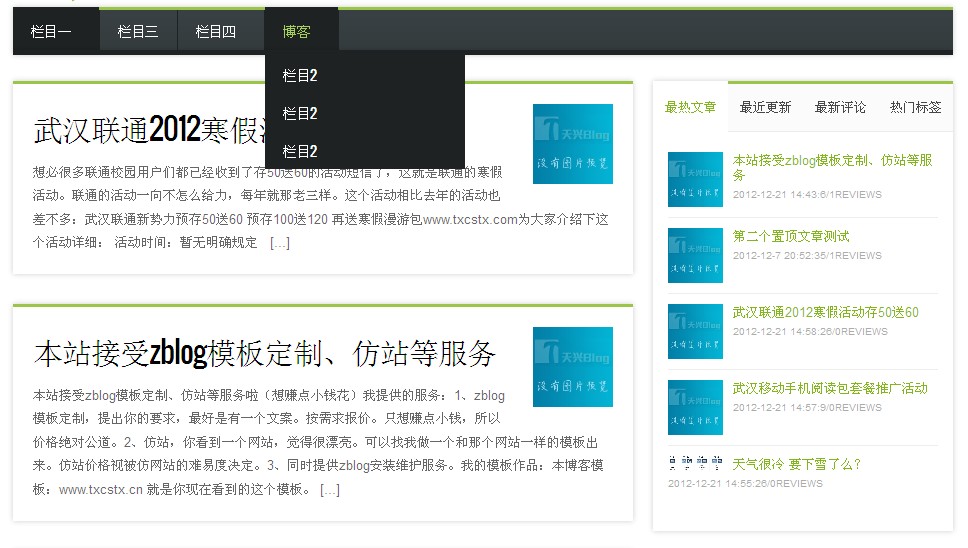
Task: Expand read-more [...] after 暂无明确规定
Action: pos(280,243)
